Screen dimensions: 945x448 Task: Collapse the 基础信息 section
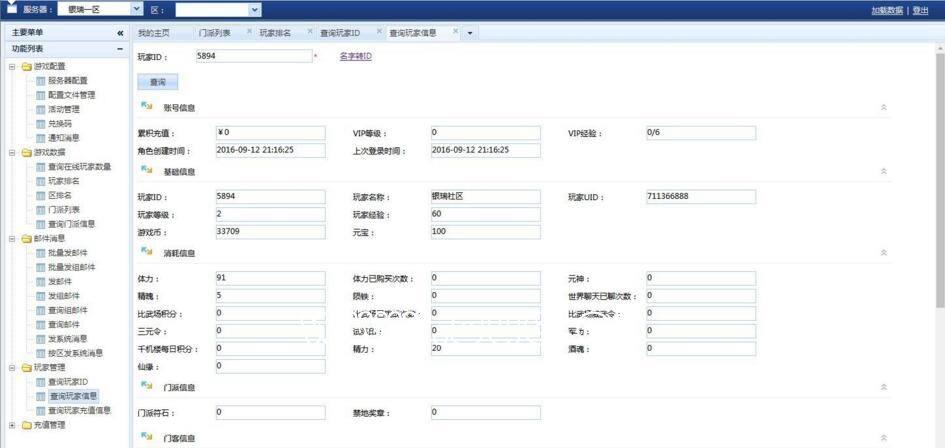click(883, 171)
